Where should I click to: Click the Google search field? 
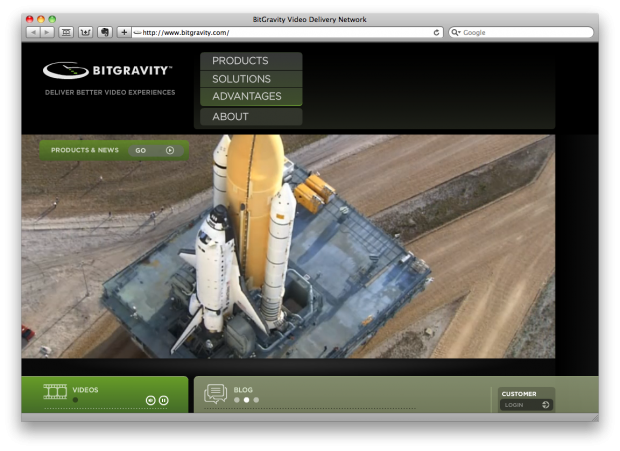point(521,32)
